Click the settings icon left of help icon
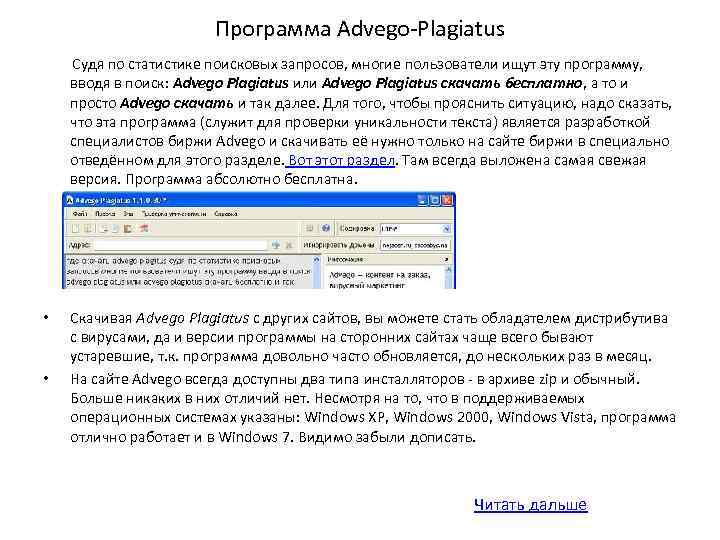Viewport: 720px width, 540px height. pyautogui.click(x=310, y=228)
